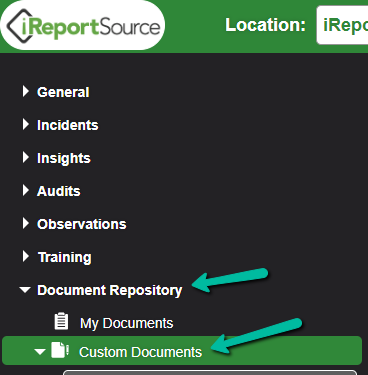This screenshot has height=375, width=368.
Task: Click the My Documents clipboard icon
Action: 61,322
